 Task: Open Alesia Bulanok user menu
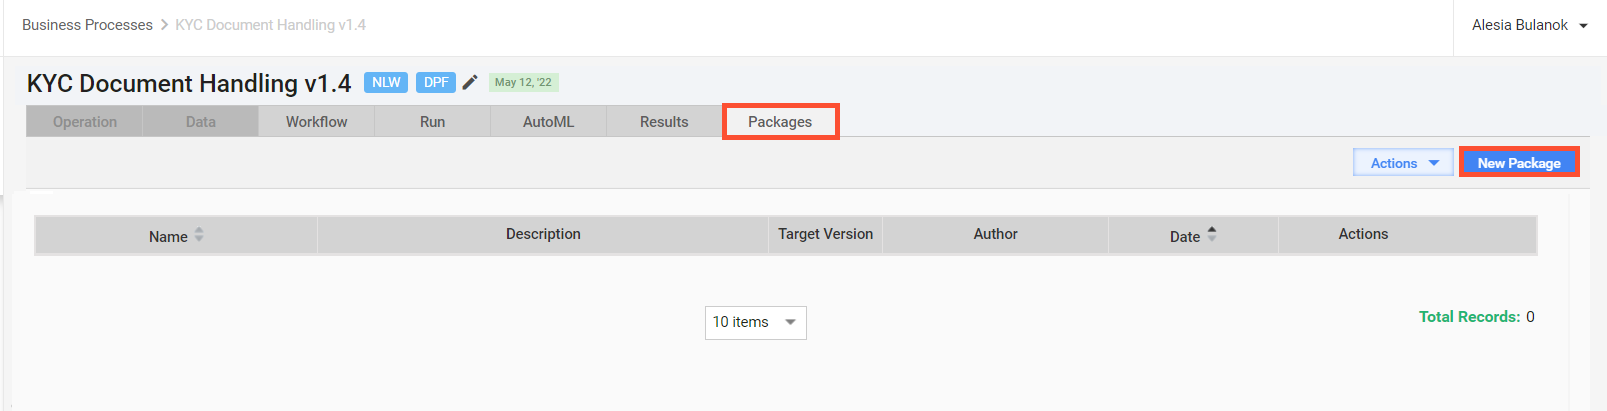[1529, 25]
